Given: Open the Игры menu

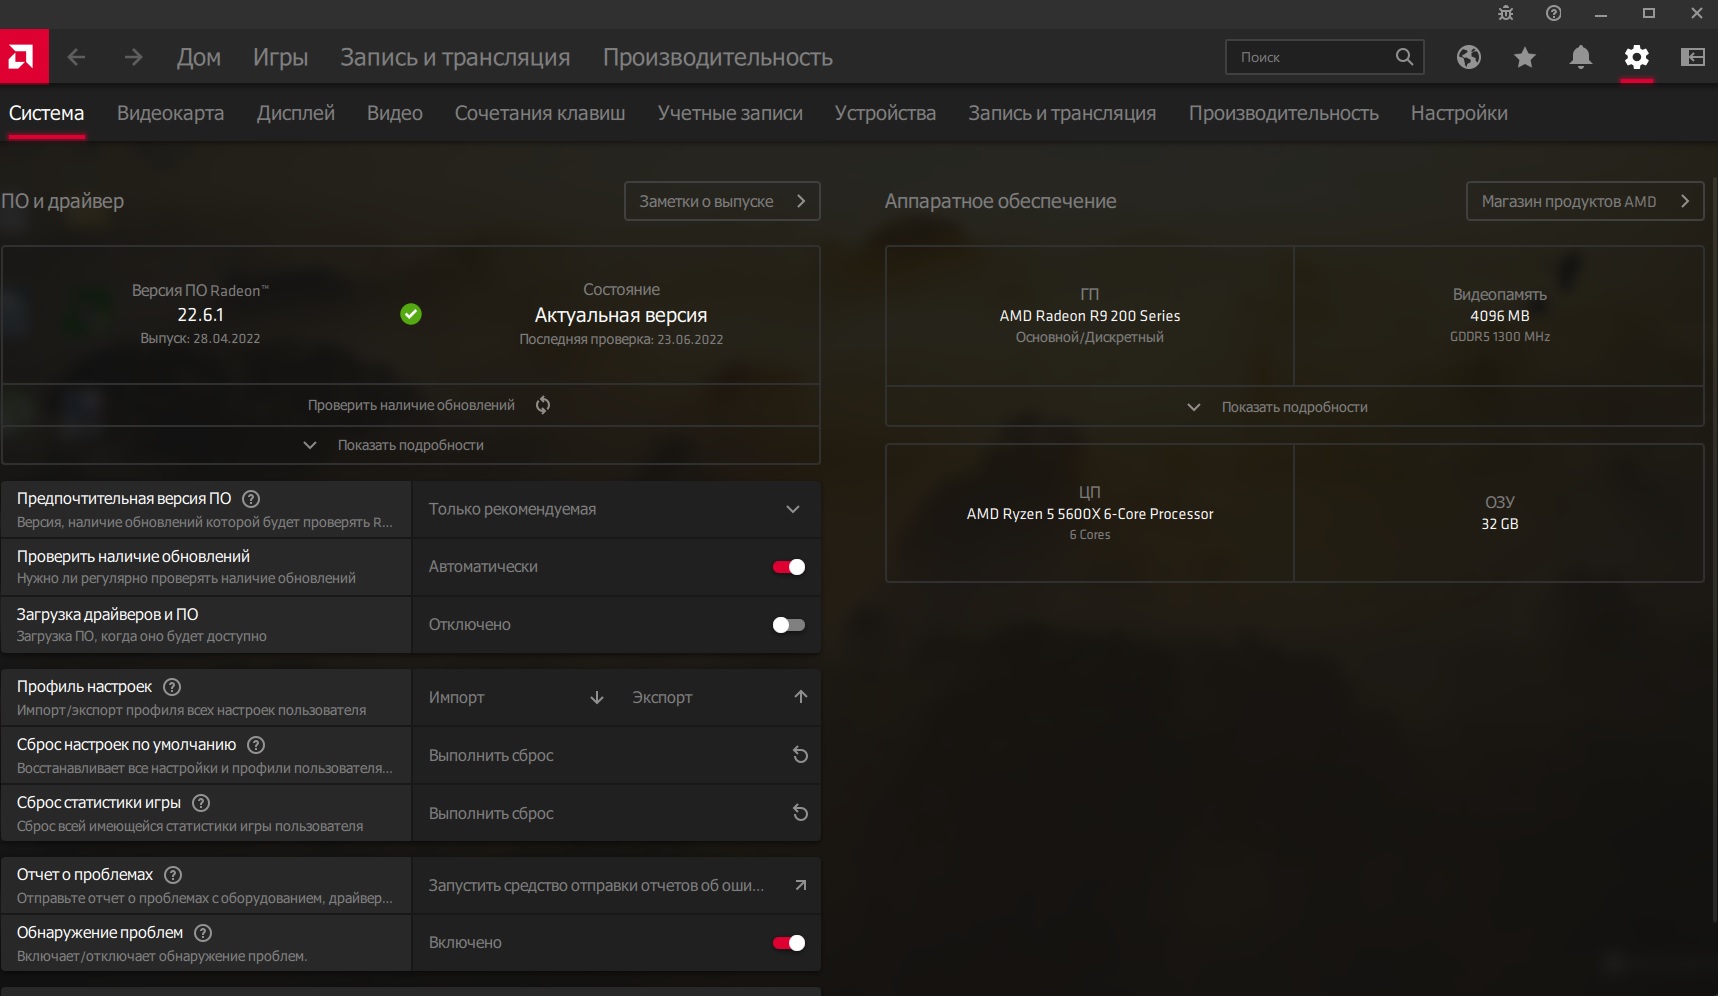Looking at the screenshot, I should [280, 57].
